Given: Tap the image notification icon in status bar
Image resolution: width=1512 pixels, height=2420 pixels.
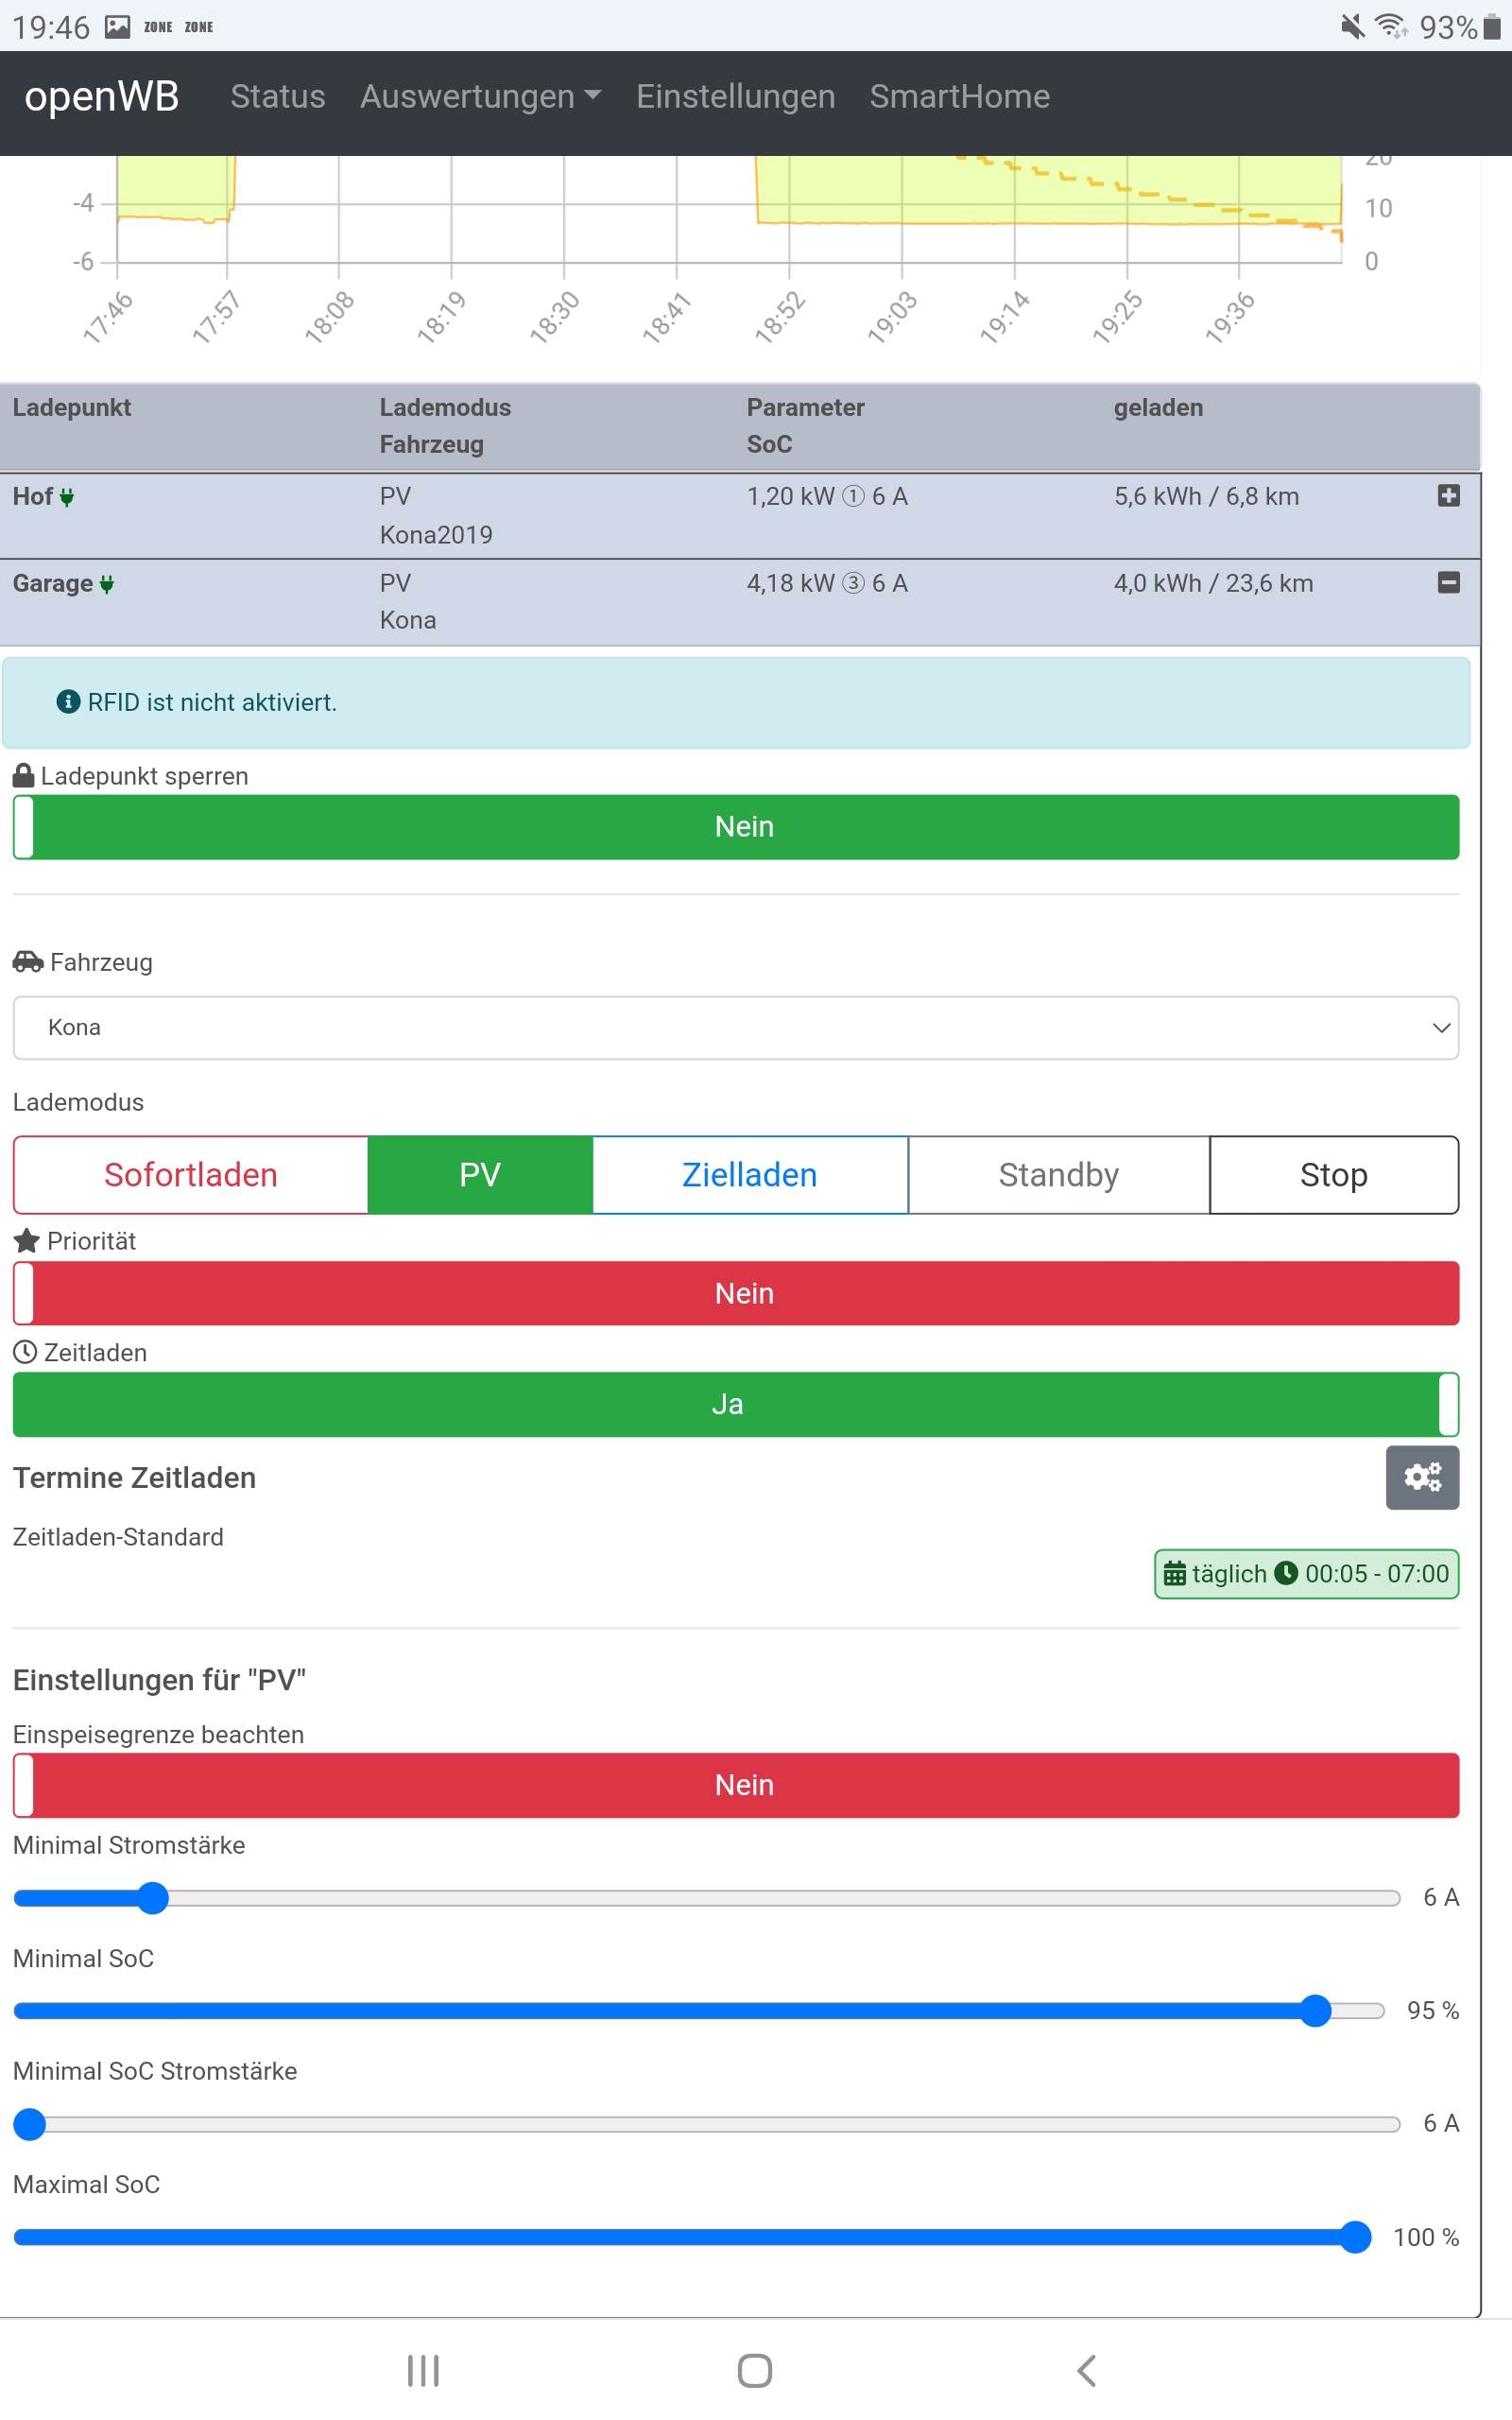Looking at the screenshot, I should 118,27.
